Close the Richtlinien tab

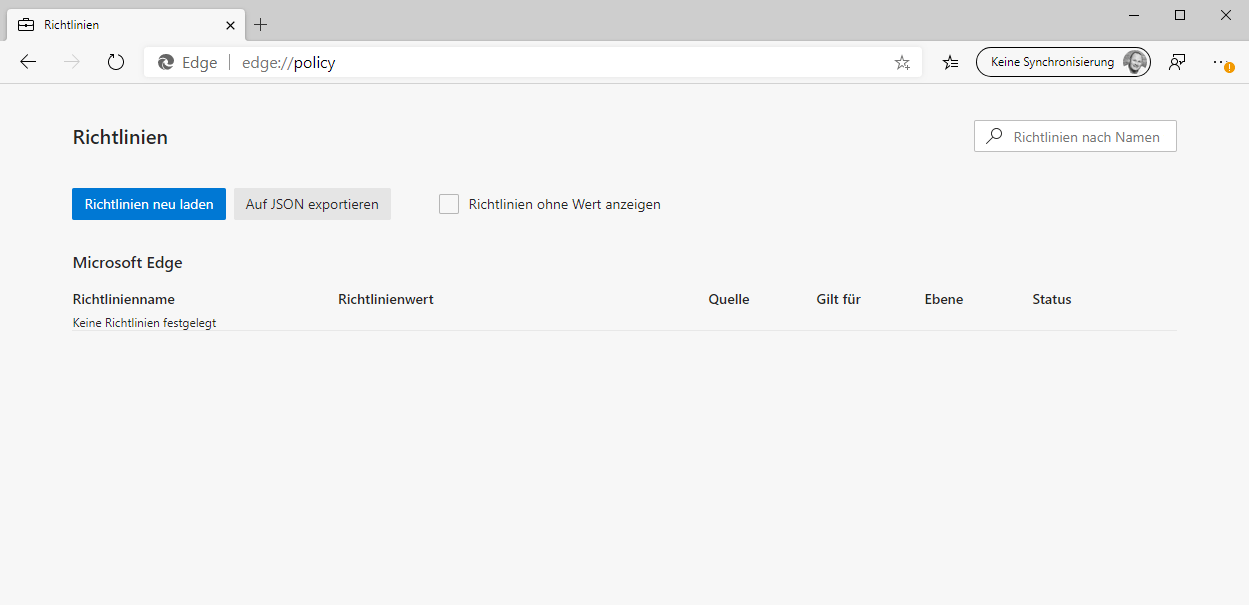230,24
